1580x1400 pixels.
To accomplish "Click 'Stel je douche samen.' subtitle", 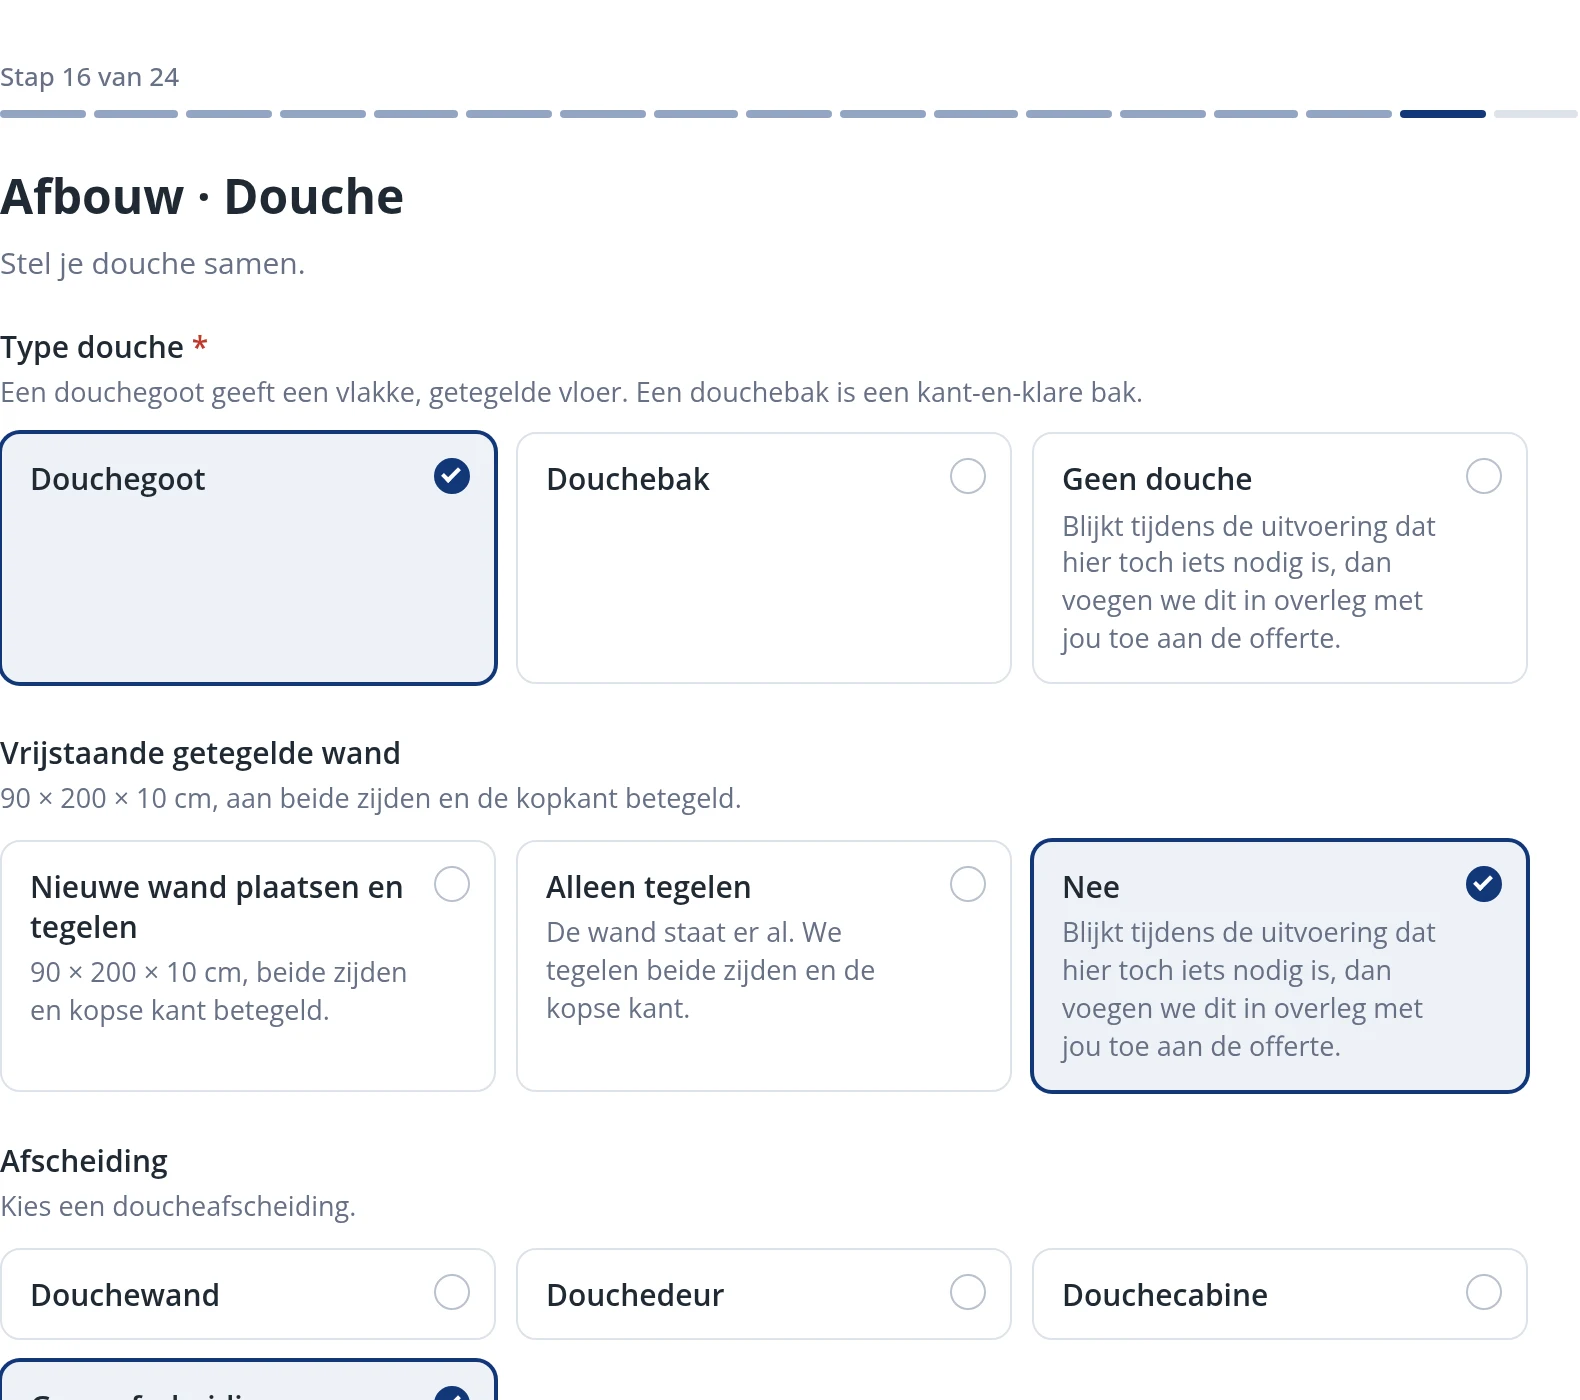I will click(152, 263).
